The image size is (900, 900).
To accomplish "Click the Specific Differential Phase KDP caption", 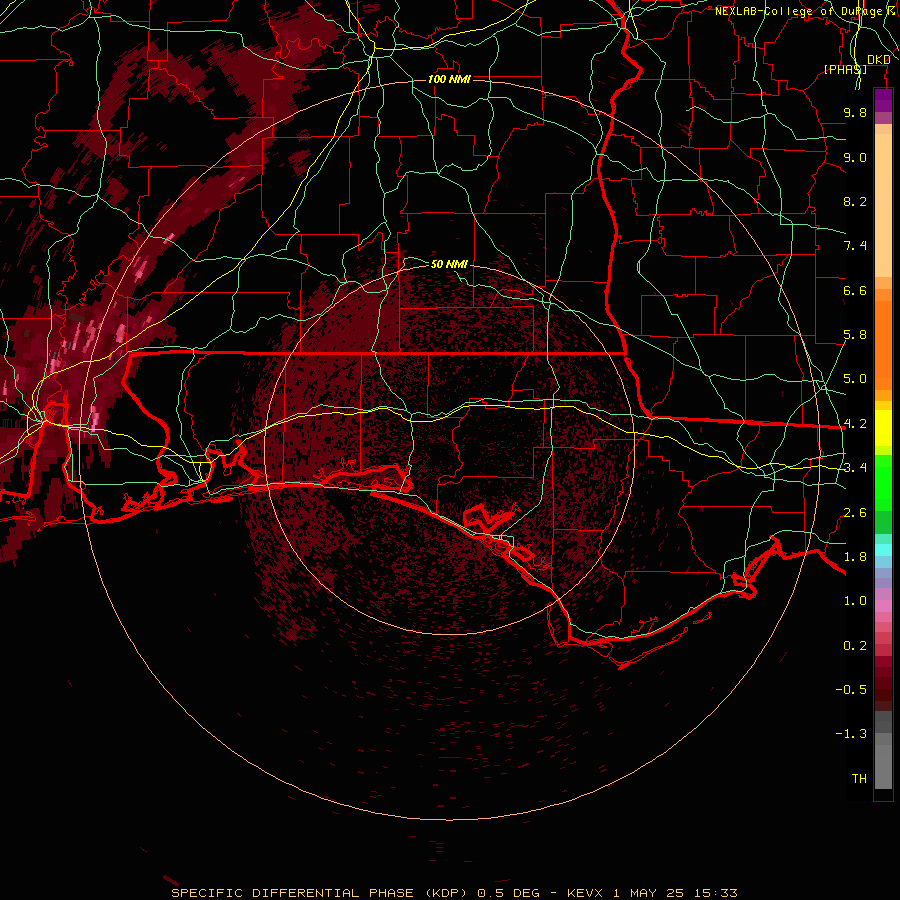I will (455, 893).
